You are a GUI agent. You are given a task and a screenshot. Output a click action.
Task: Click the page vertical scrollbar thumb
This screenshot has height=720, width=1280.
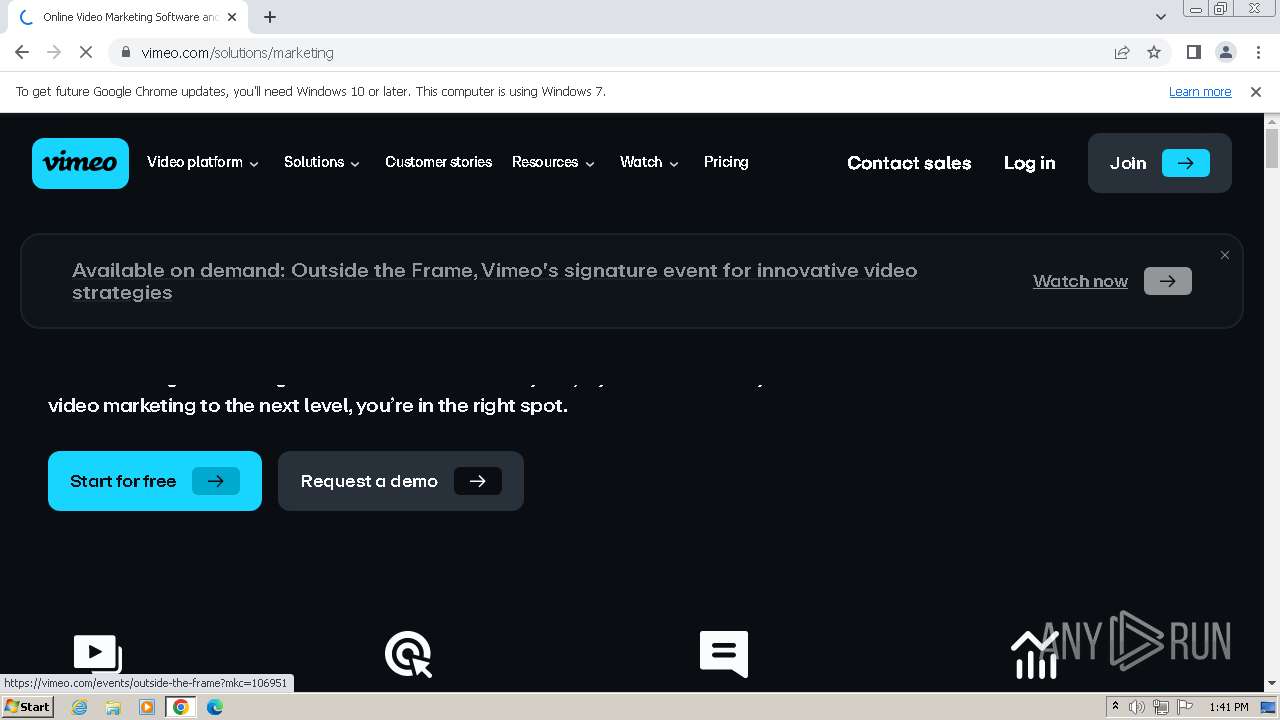pos(1272,148)
